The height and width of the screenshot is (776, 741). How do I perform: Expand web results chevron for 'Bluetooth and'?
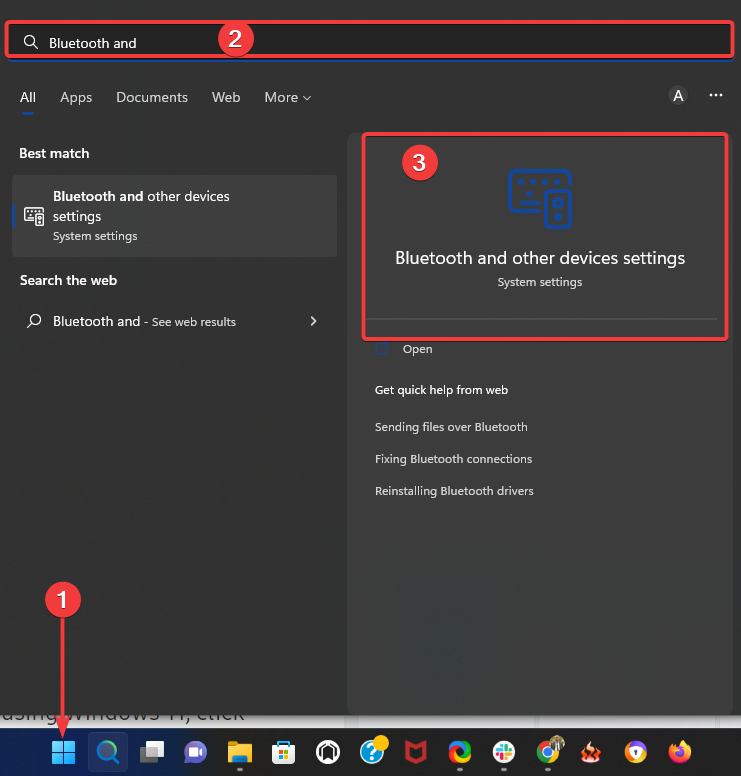[313, 321]
